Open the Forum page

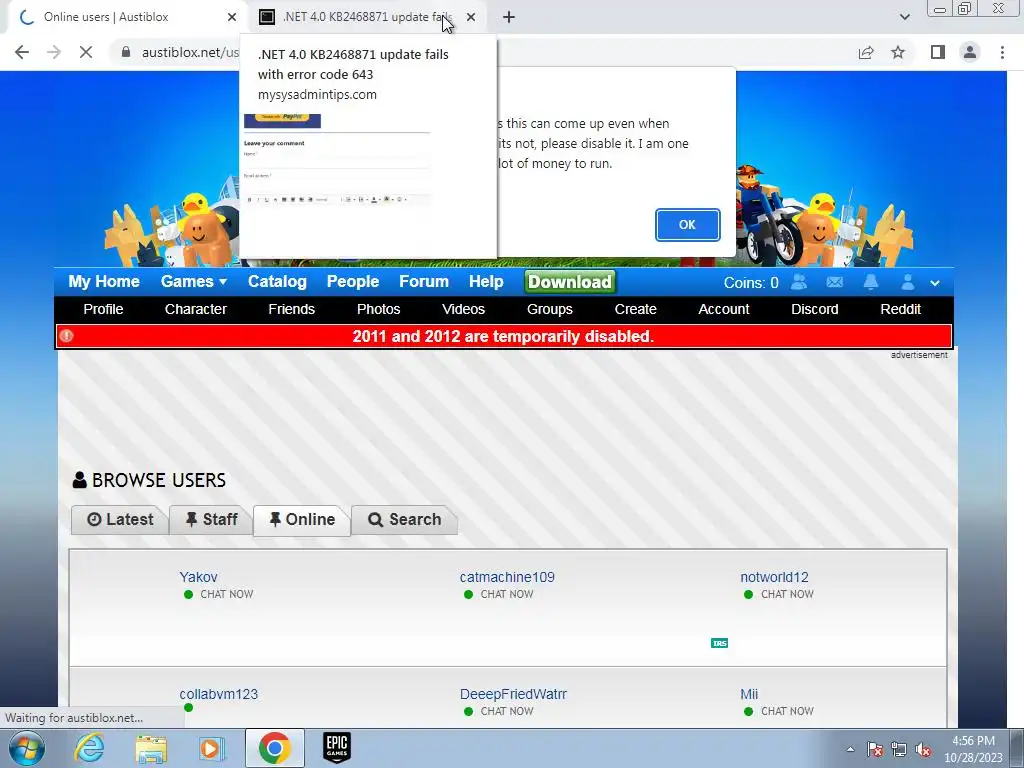click(424, 281)
